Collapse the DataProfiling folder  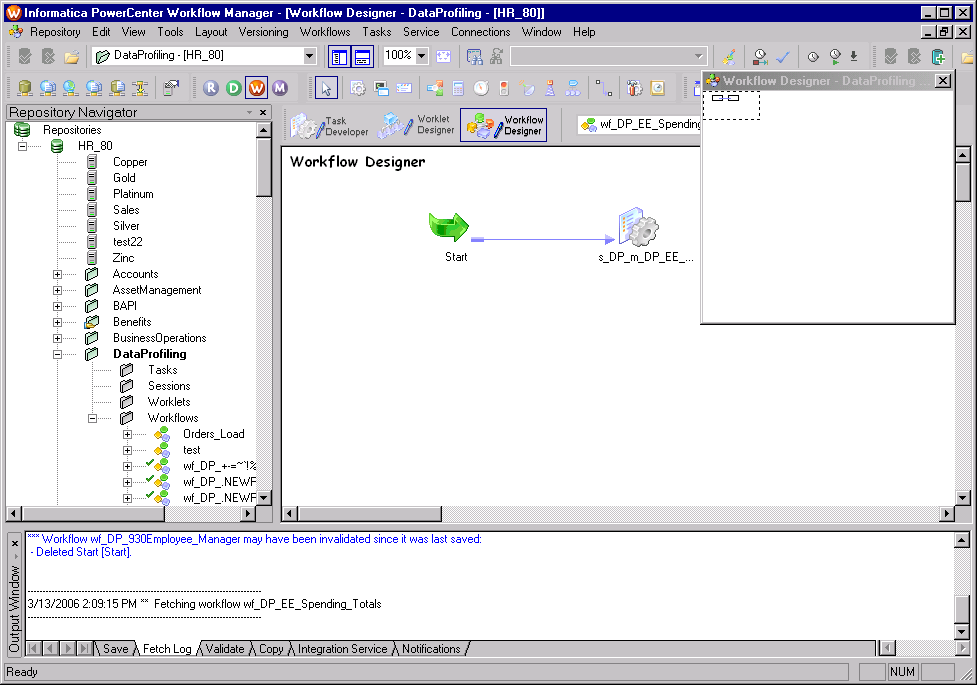57,354
